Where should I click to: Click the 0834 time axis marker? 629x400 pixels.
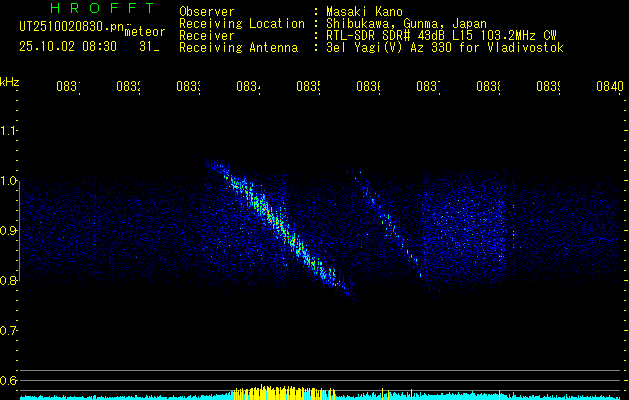[x=248, y=86]
